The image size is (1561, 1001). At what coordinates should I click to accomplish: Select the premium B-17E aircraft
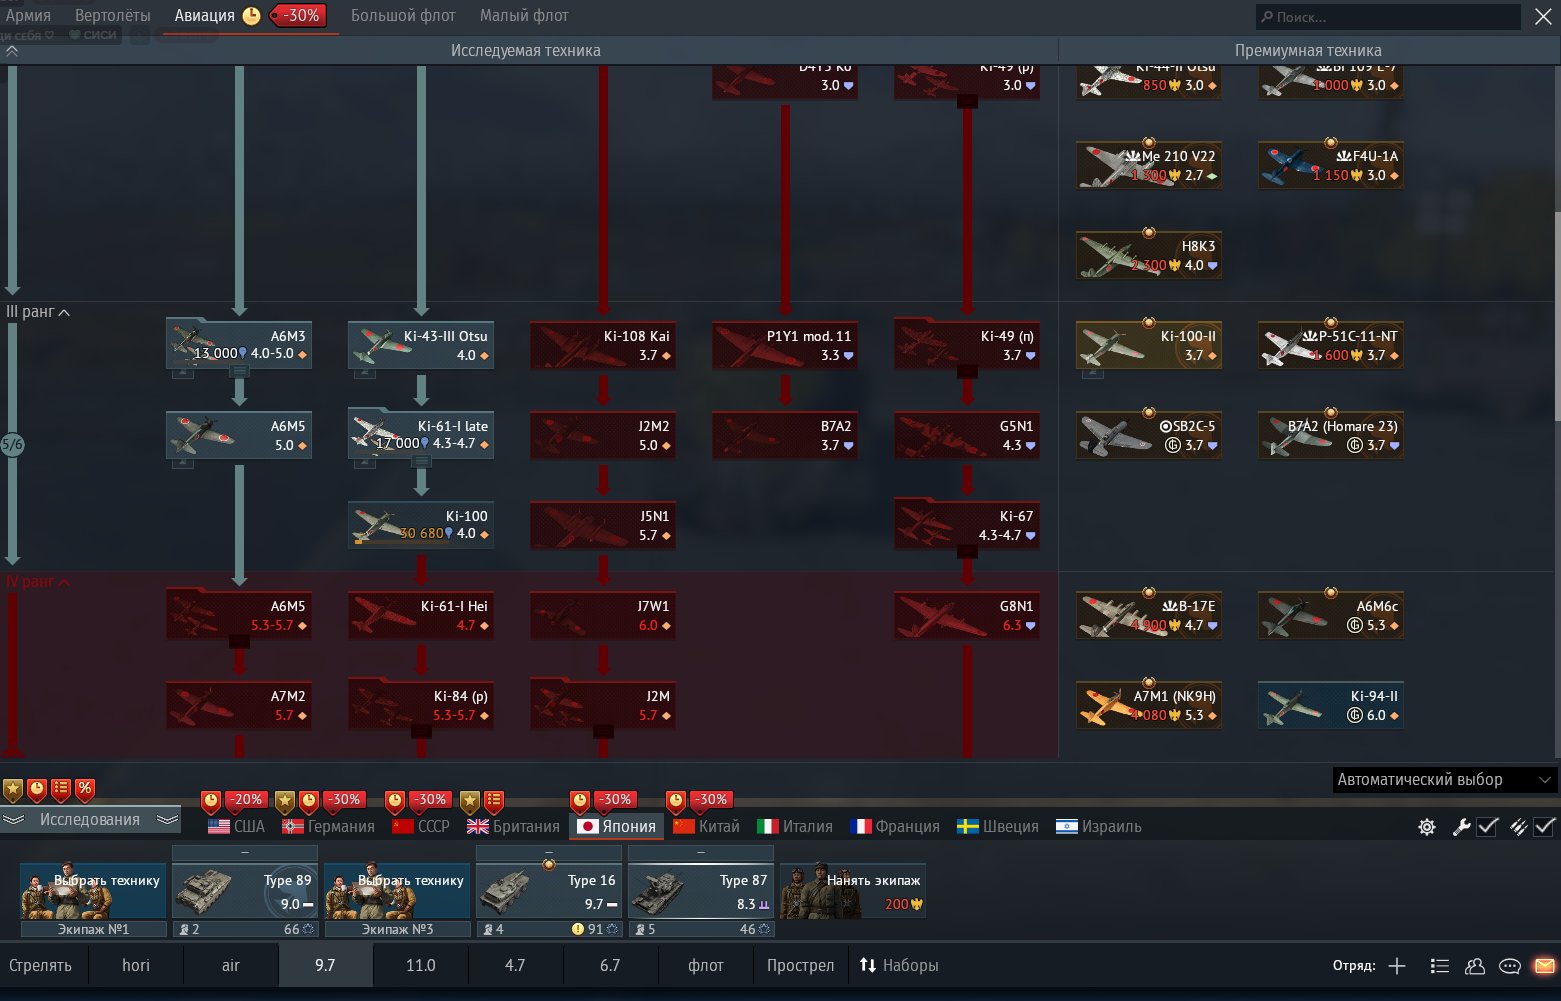[1149, 615]
